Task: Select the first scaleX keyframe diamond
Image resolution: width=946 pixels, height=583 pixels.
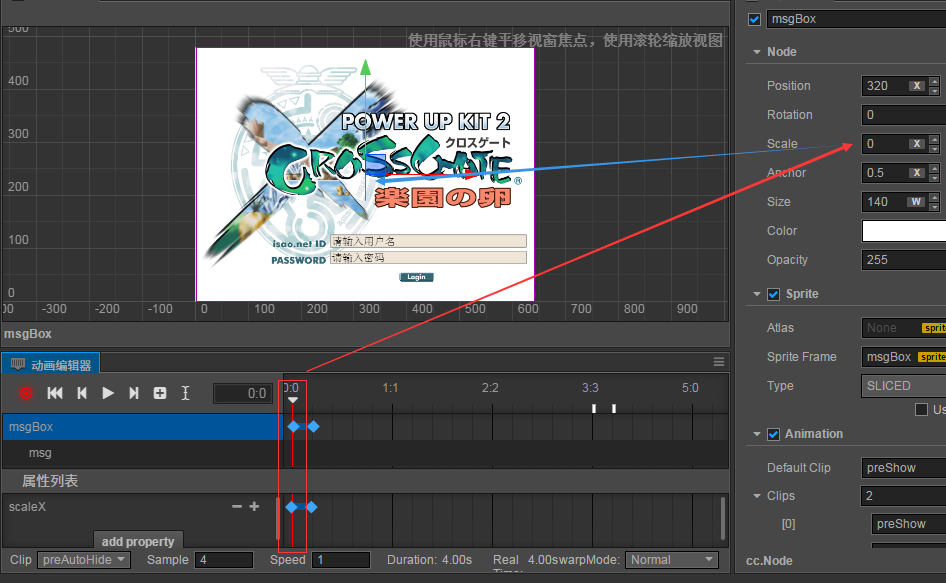Action: (291, 507)
